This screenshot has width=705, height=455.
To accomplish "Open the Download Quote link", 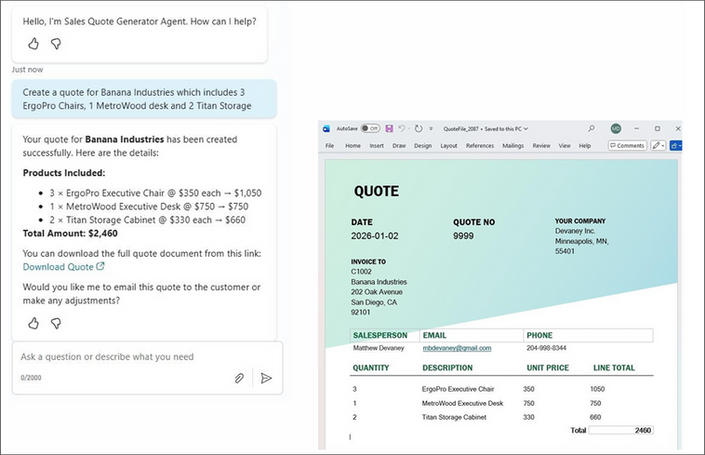I will click(x=63, y=267).
